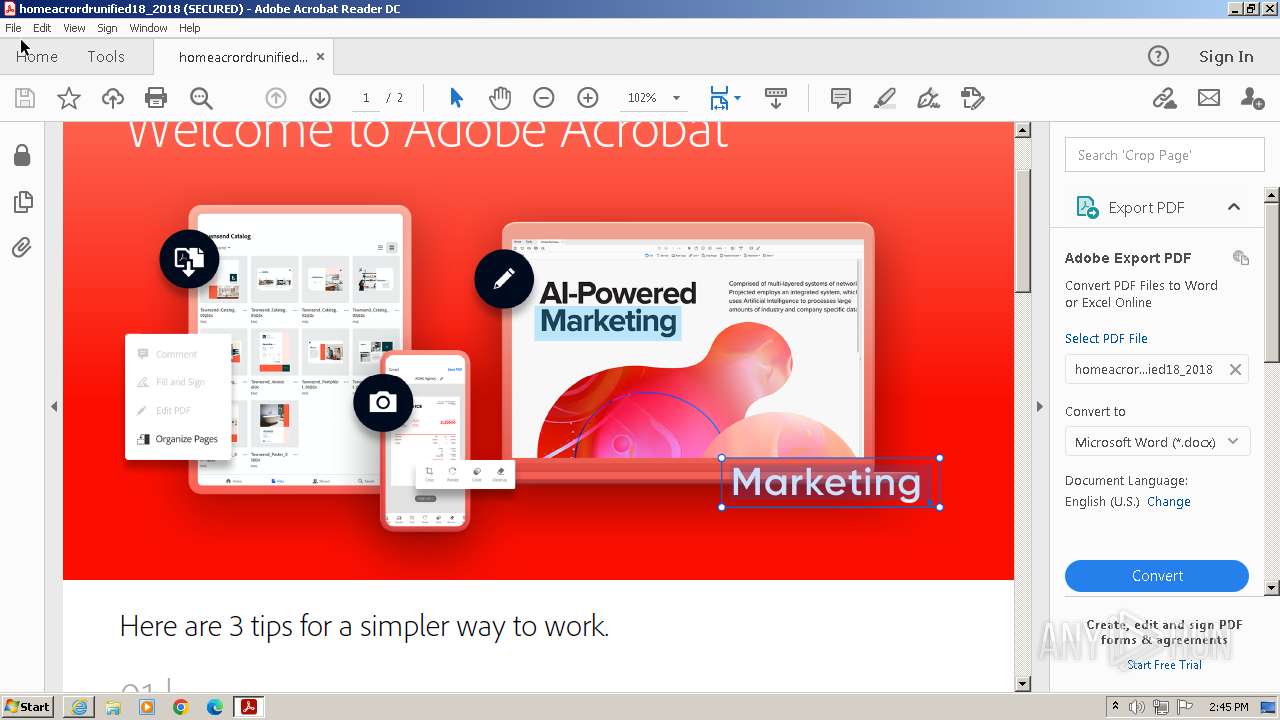Viewport: 1280px width, 720px height.
Task: Open the File menu
Action: click(x=13, y=28)
